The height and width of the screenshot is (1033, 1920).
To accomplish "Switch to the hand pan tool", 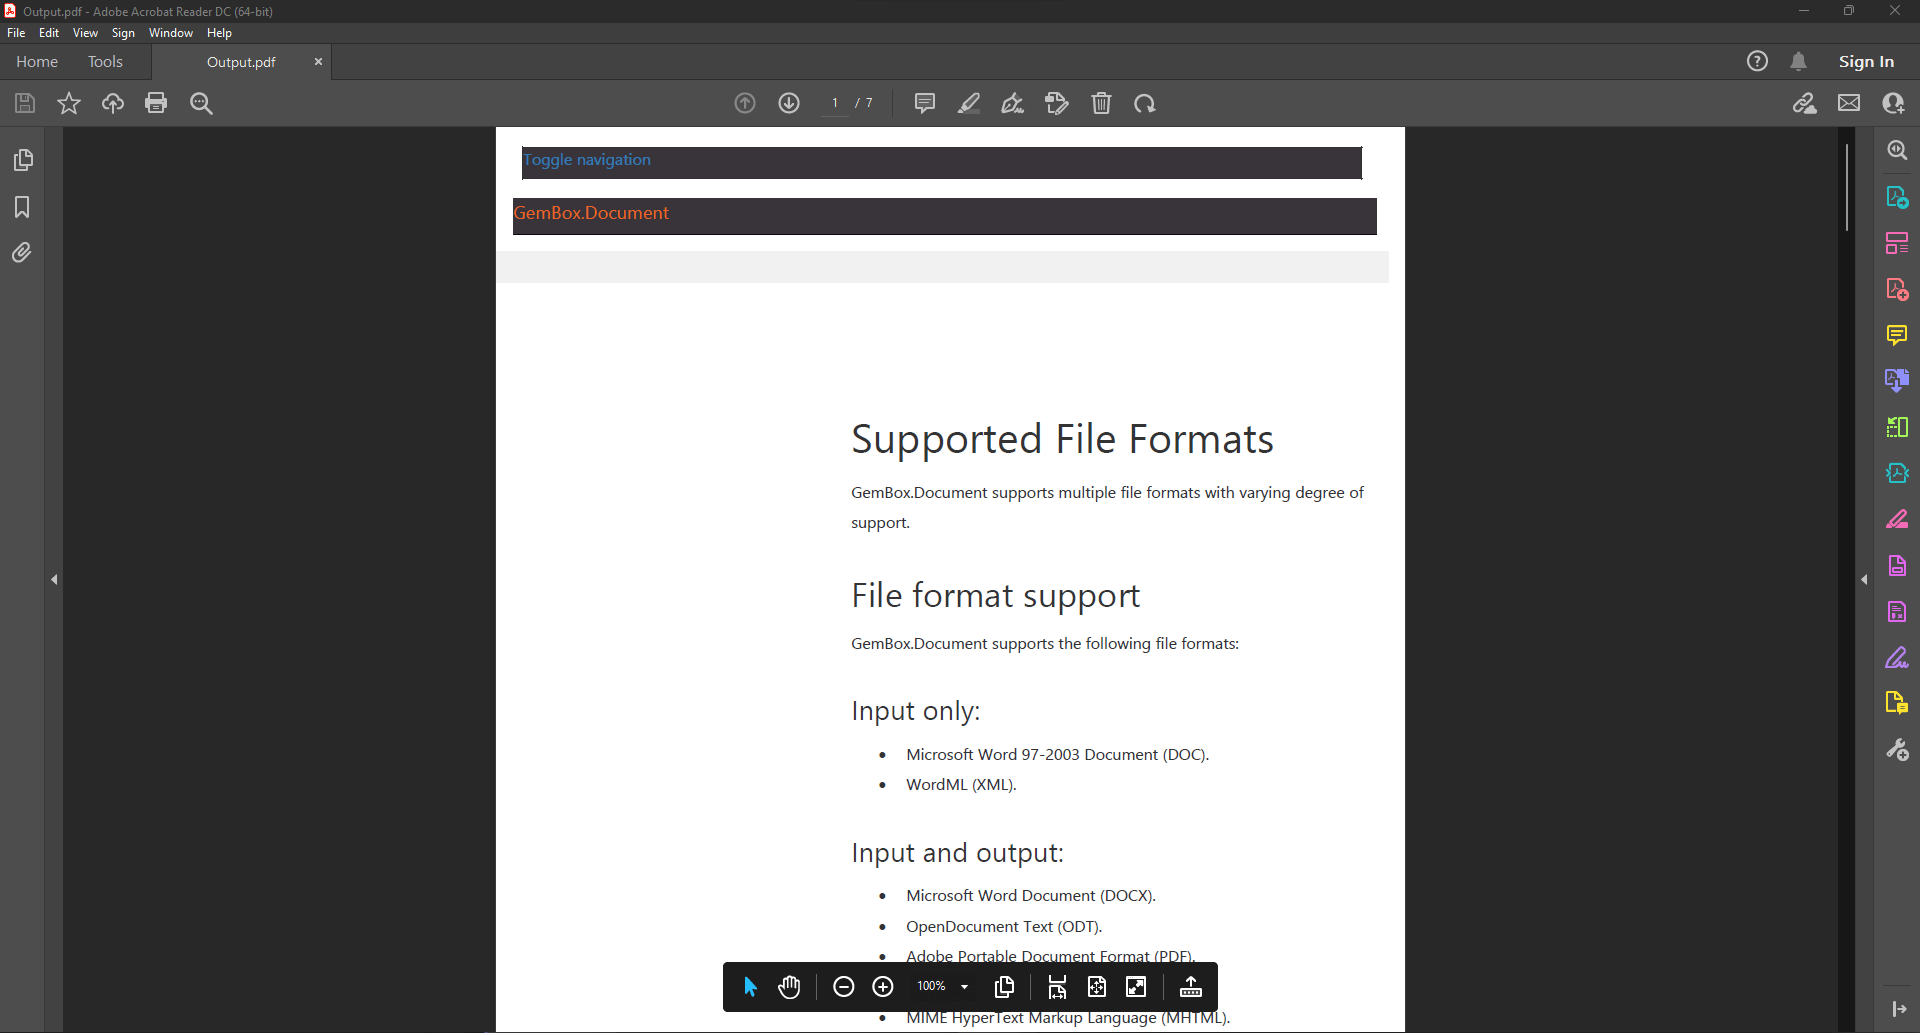I will tap(789, 987).
